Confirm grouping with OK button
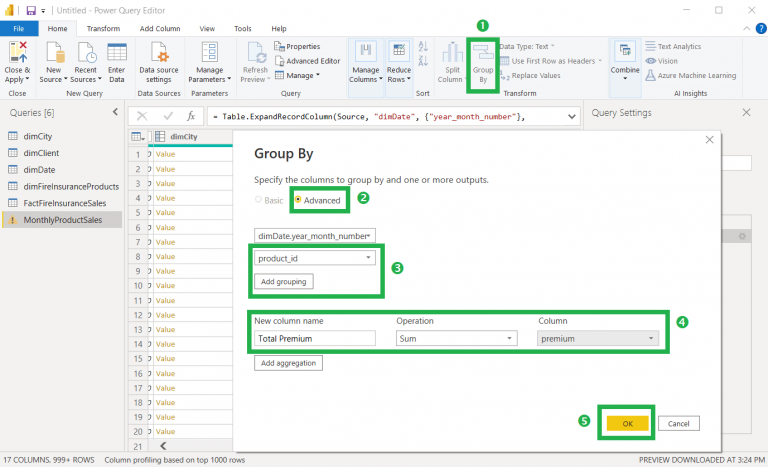The width and height of the screenshot is (768, 467). (627, 423)
